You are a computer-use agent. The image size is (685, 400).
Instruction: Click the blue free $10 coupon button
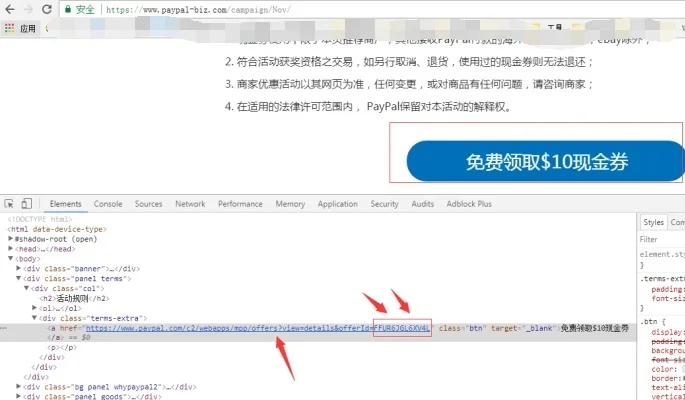(x=545, y=161)
